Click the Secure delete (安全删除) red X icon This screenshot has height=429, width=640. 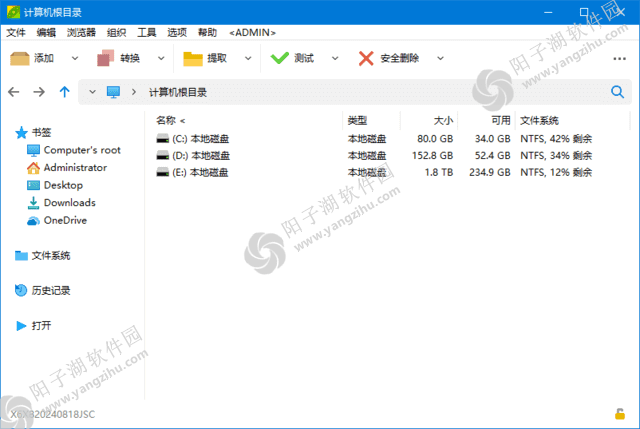click(x=366, y=58)
